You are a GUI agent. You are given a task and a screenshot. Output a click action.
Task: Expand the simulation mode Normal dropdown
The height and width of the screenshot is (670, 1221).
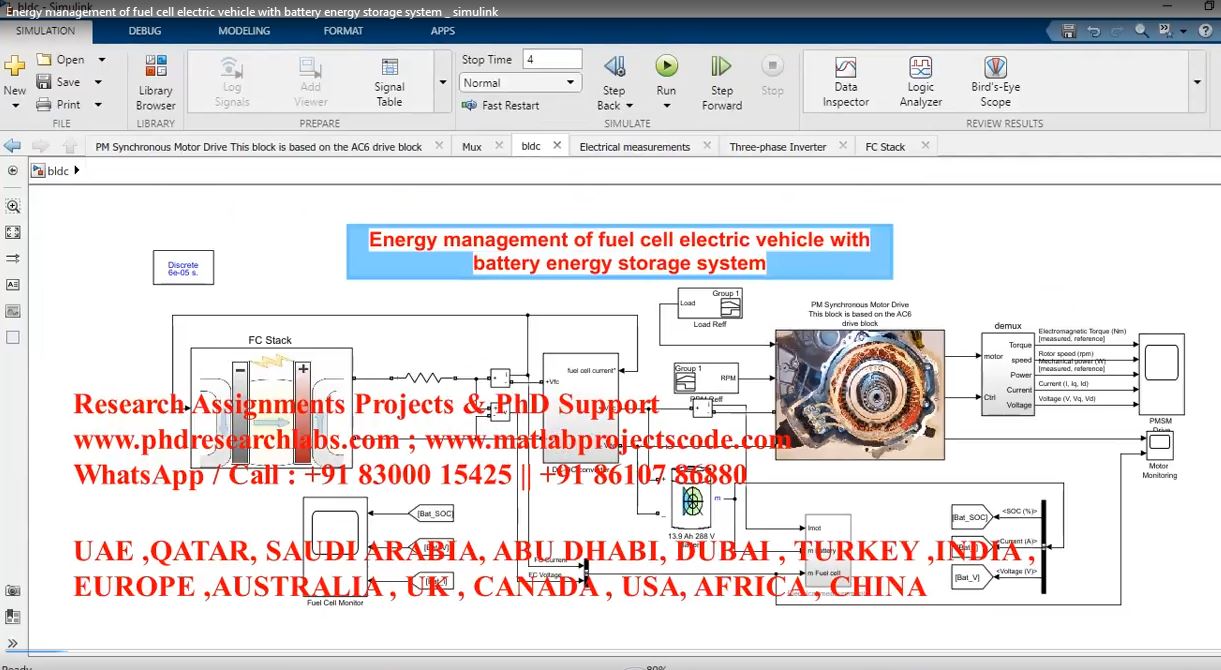(571, 83)
